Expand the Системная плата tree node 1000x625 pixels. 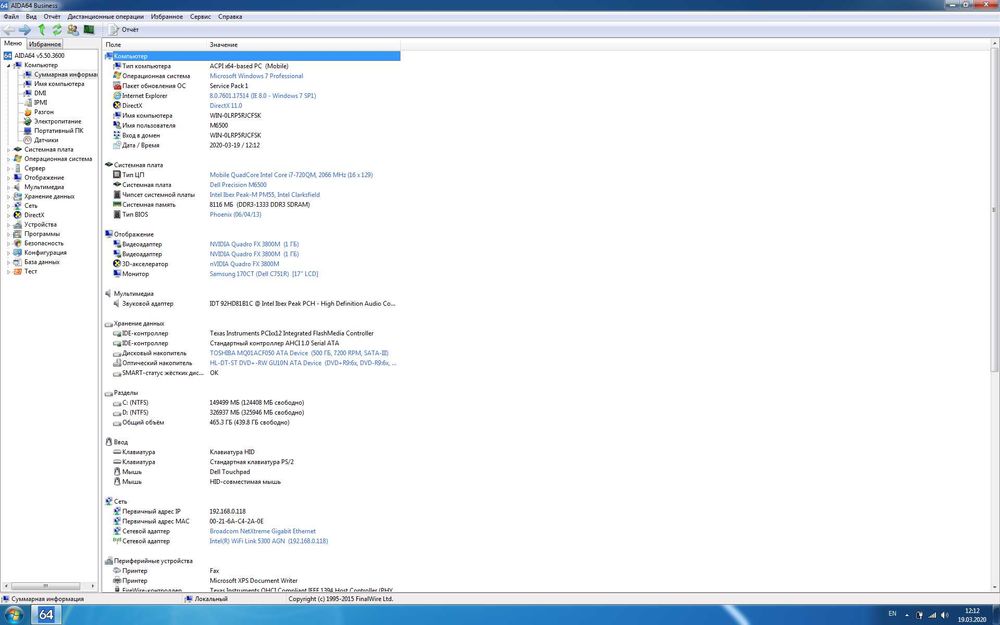(x=8, y=149)
